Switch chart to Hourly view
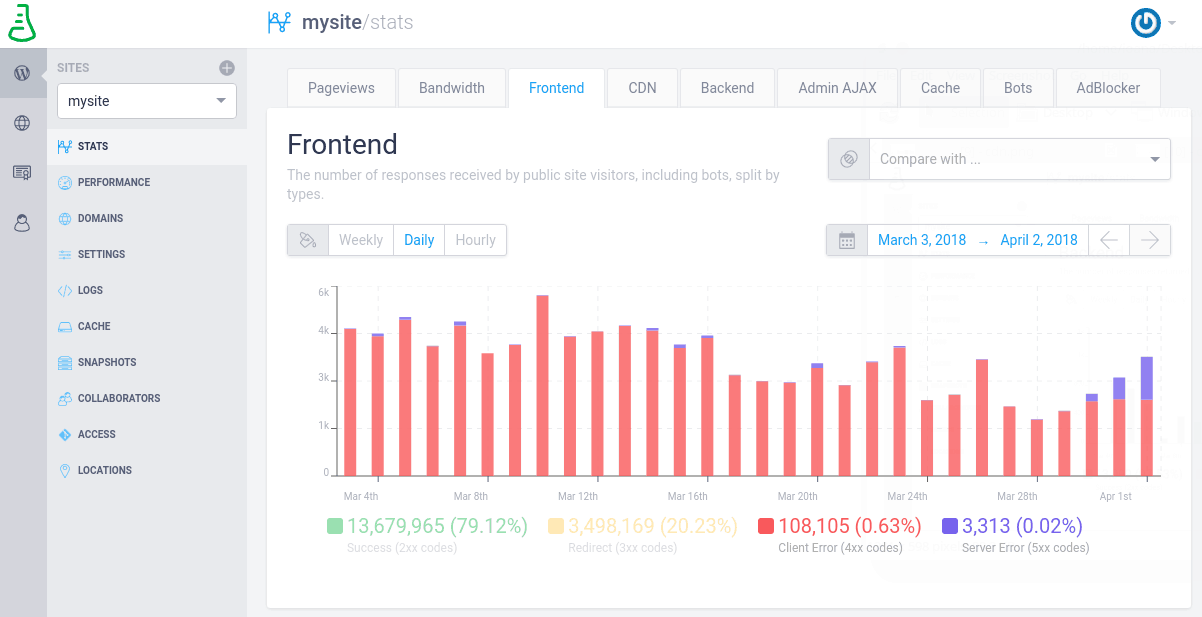The image size is (1202, 617). tap(475, 240)
